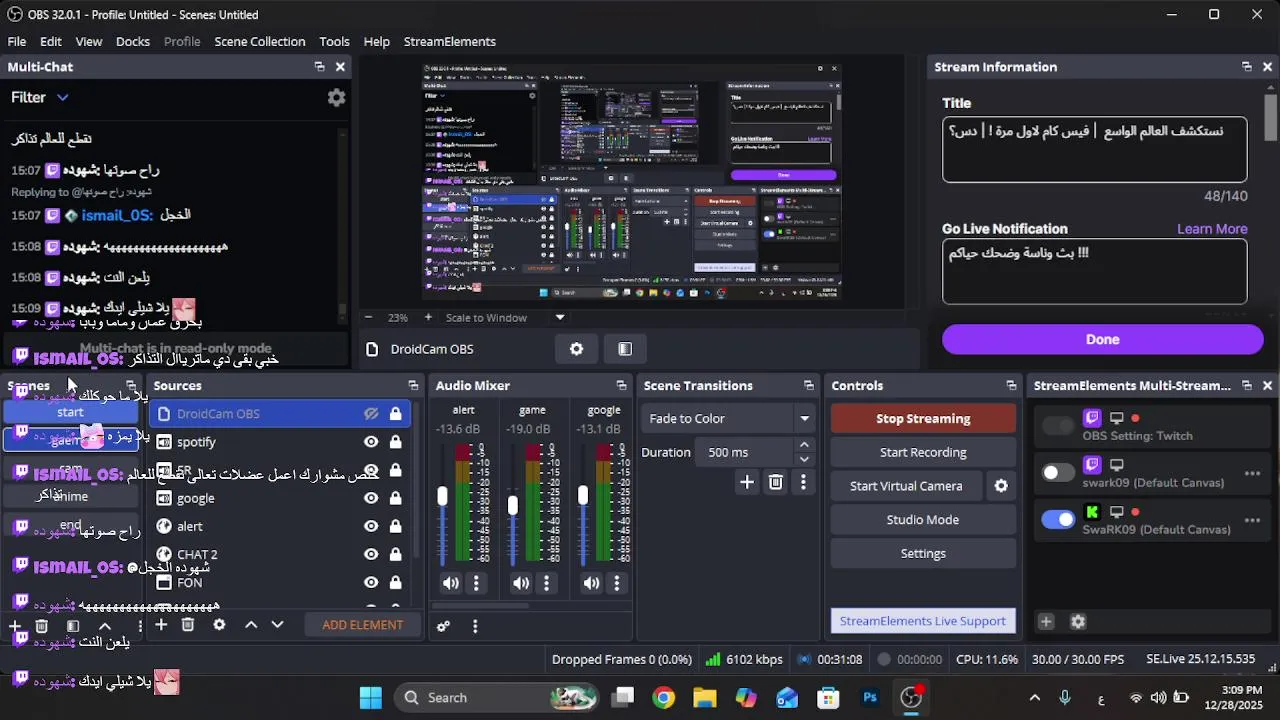Unlock the spotify source
1280x720 pixels.
(396, 442)
